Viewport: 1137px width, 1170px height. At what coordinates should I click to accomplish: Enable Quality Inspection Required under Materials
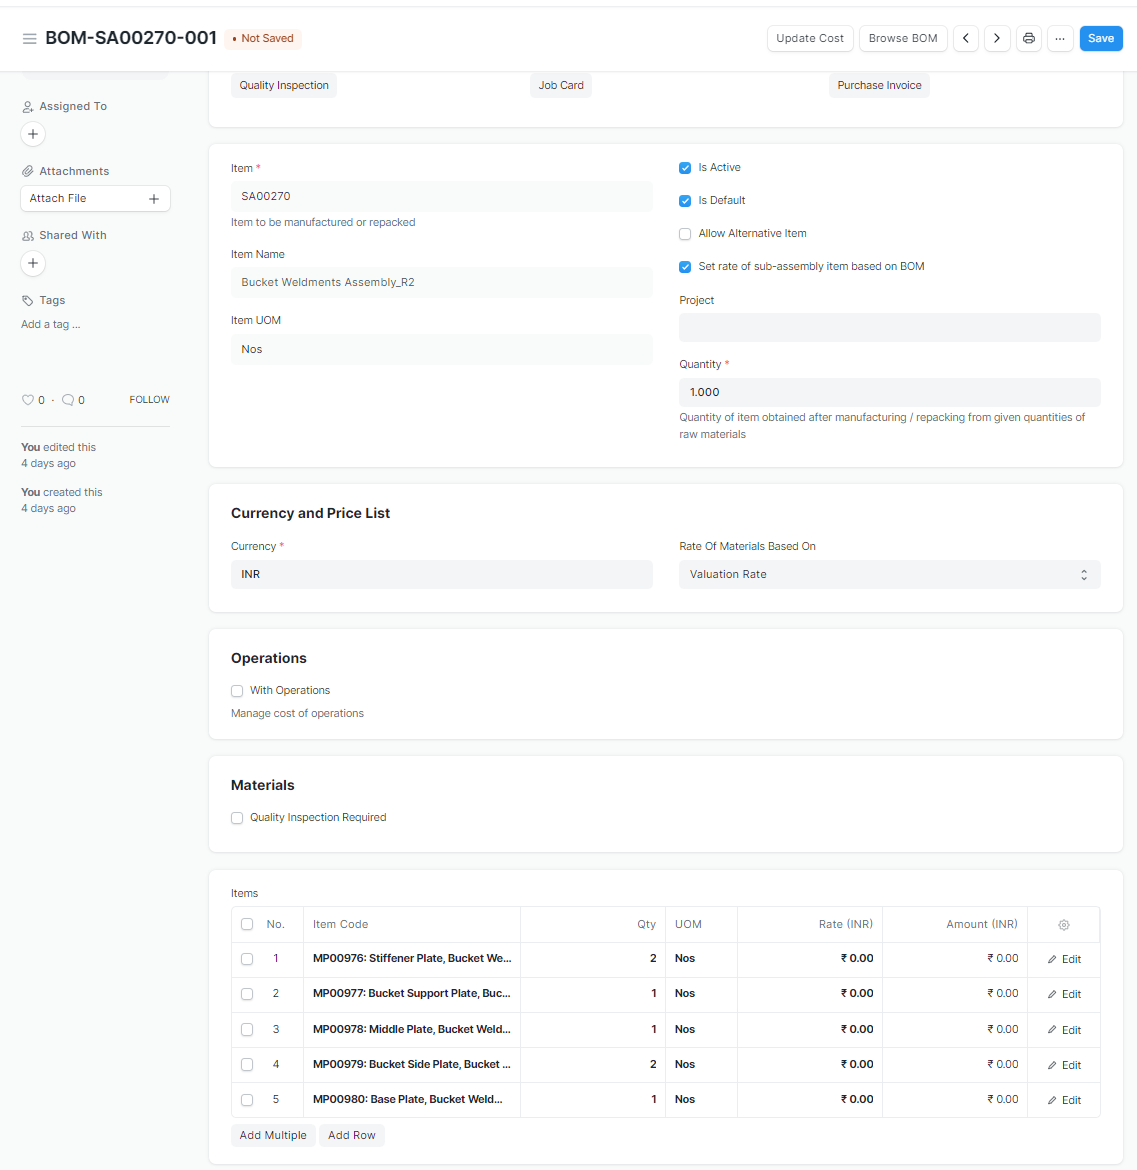[x=236, y=817]
